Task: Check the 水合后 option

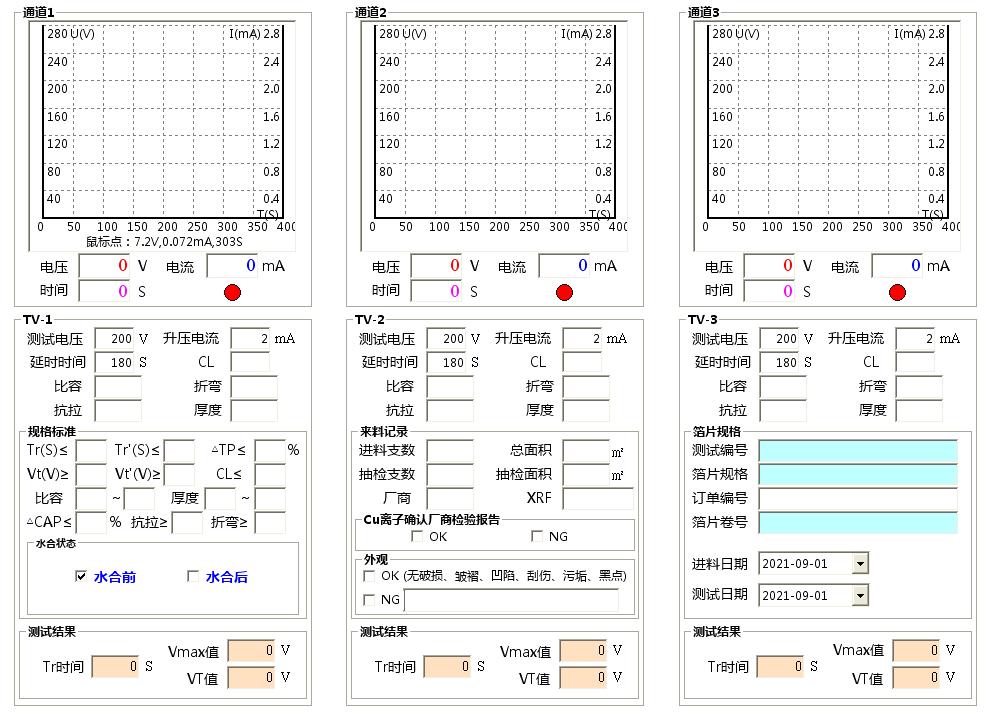Action: coord(193,576)
